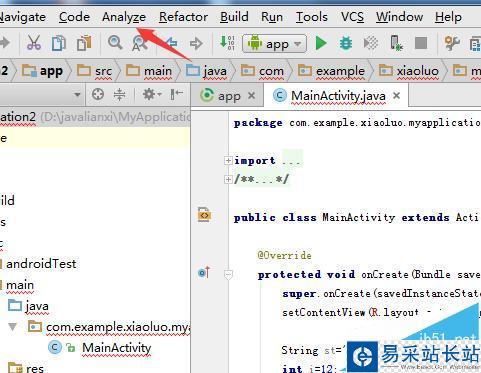The image size is (481, 373).
Task: Open the Refactor menu
Action: click(183, 17)
